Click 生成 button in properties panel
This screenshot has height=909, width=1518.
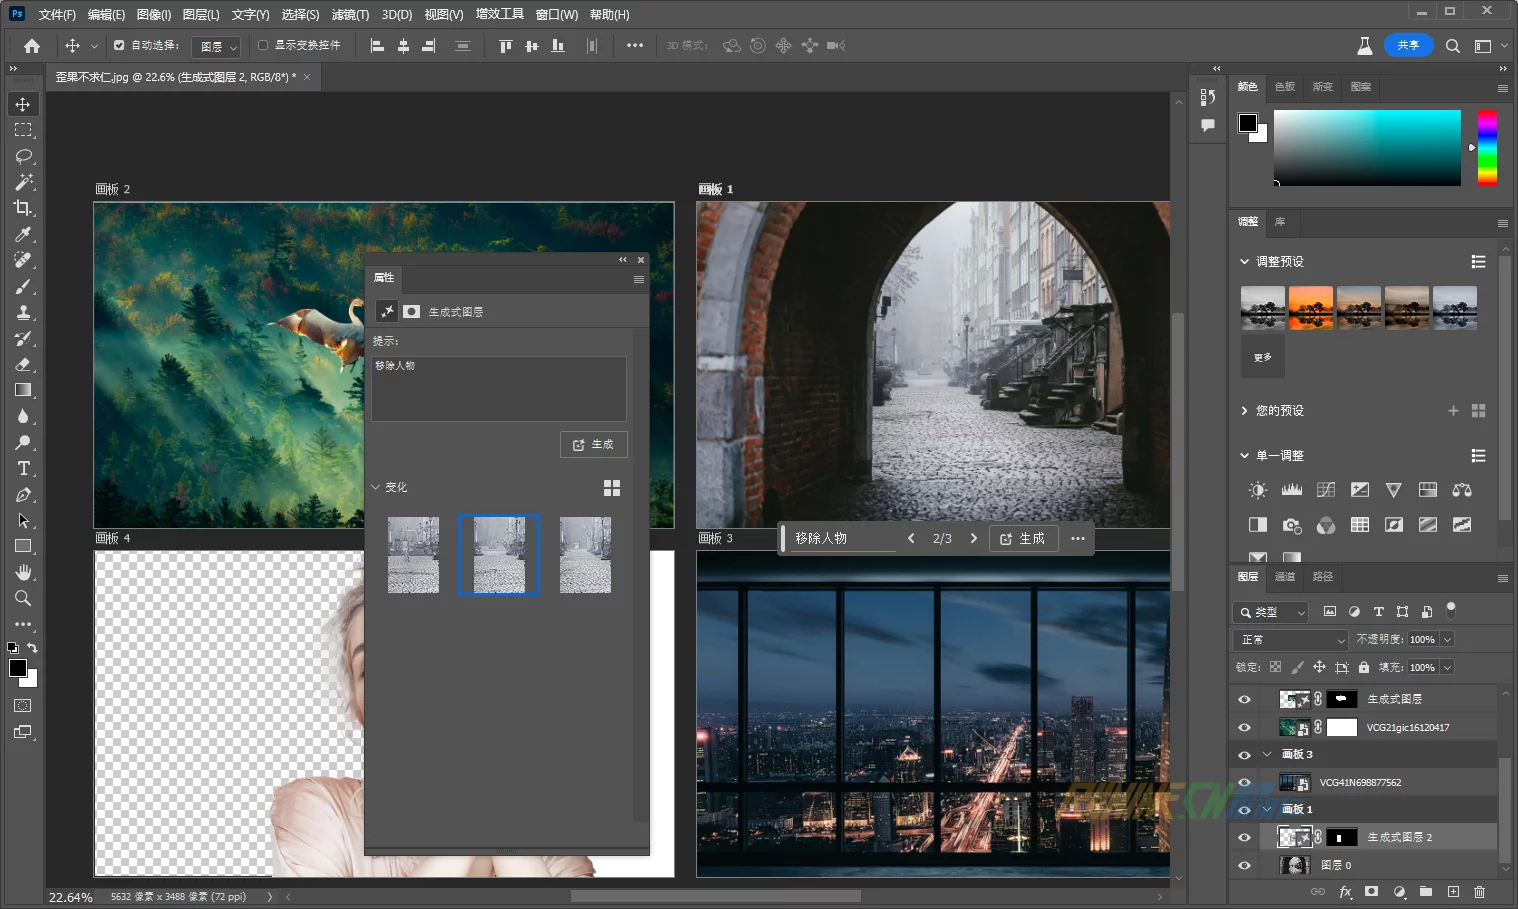tap(594, 445)
